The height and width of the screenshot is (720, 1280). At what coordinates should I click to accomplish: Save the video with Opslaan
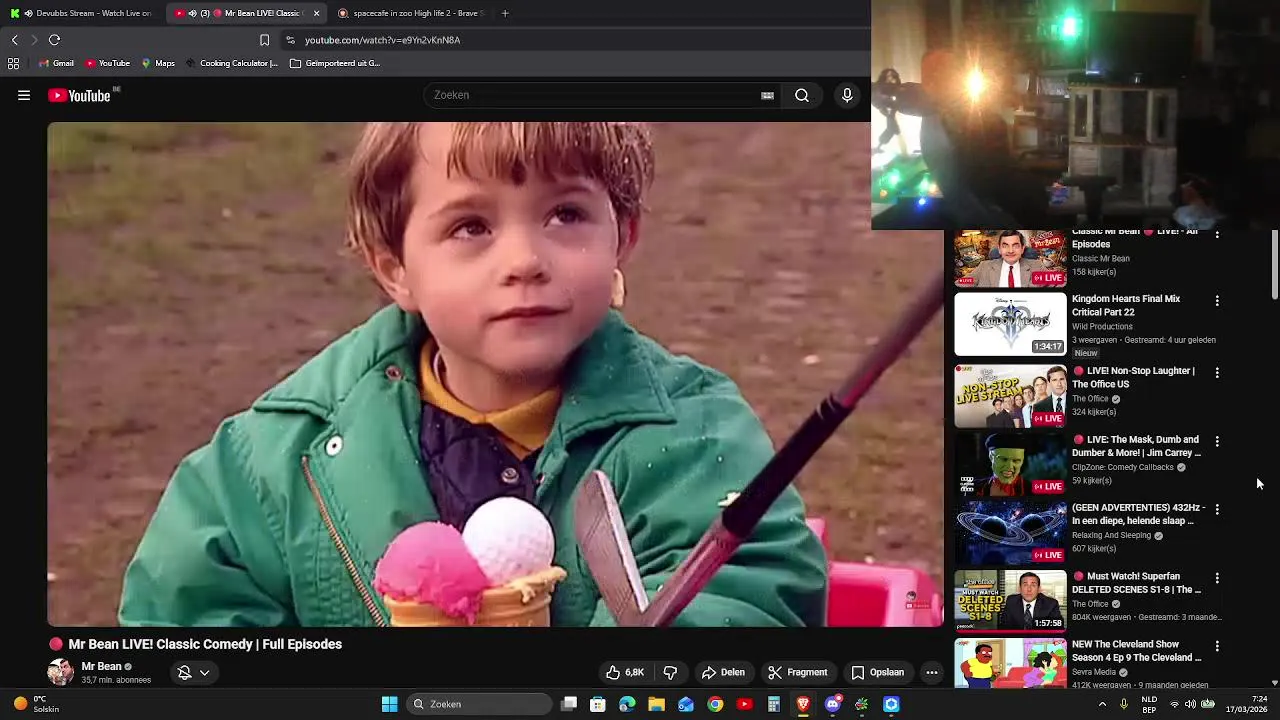coord(878,672)
